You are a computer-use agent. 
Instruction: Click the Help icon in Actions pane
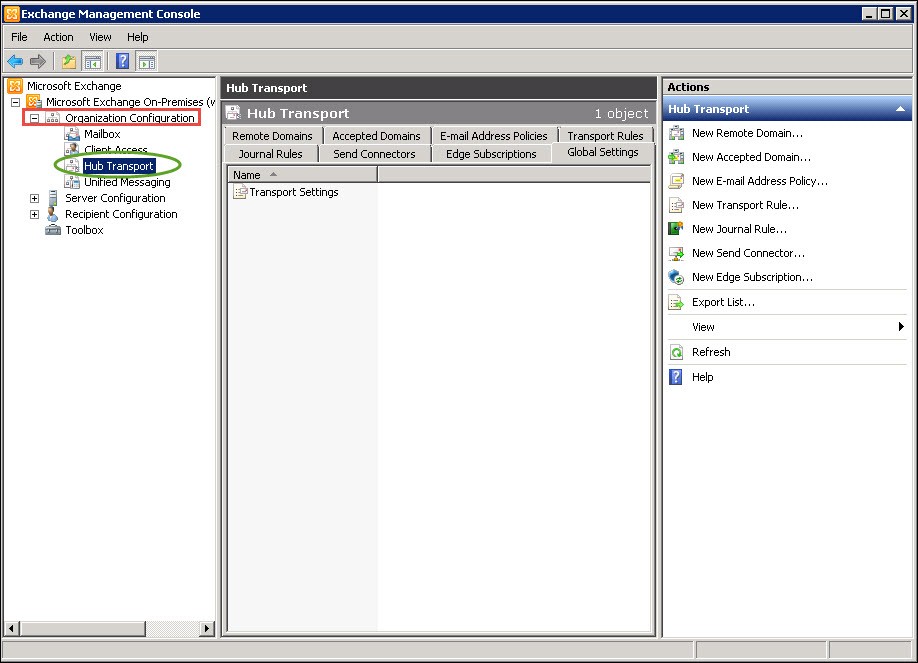[676, 377]
